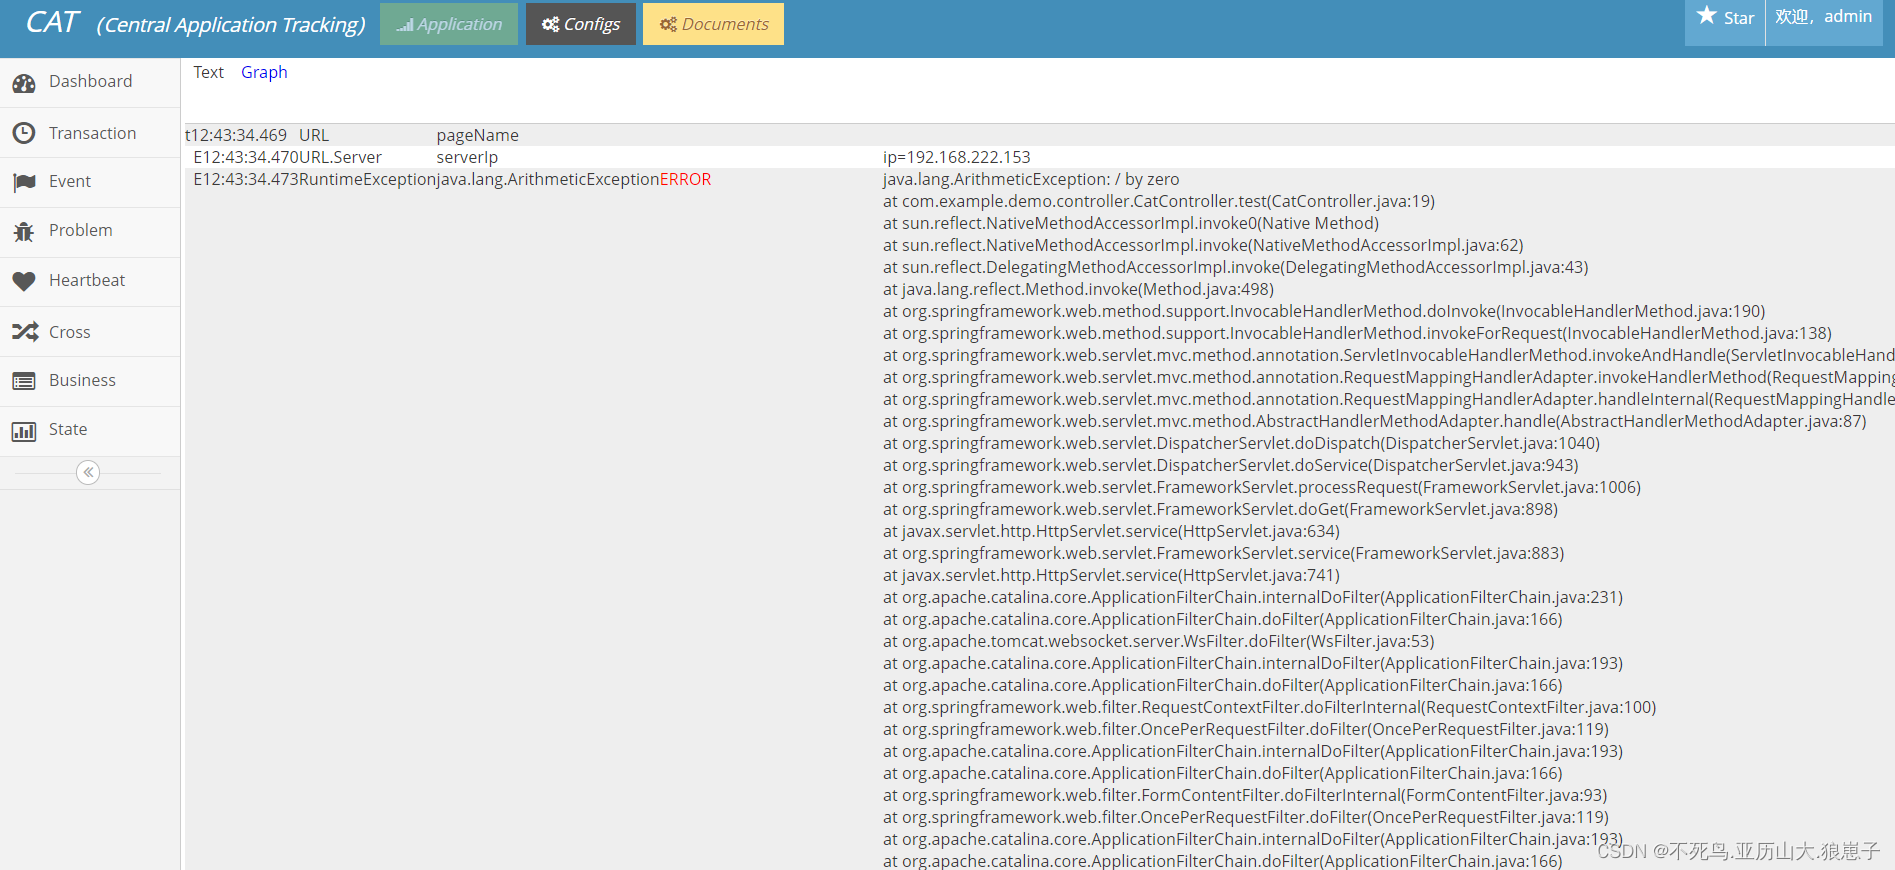Click the Event flag icon
1895x870 pixels.
click(x=24, y=182)
